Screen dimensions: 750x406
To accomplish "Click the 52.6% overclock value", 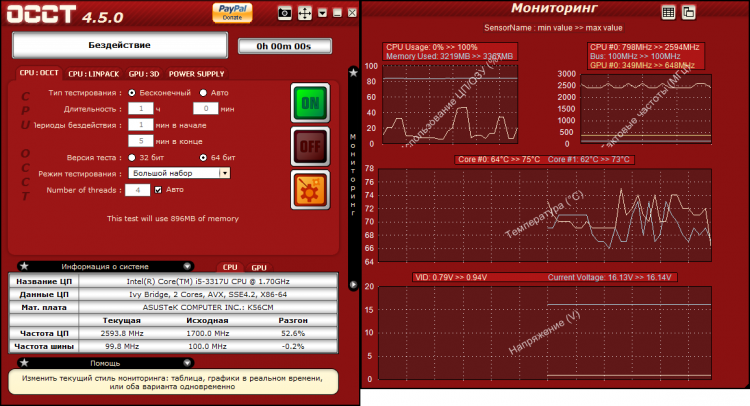I will point(293,333).
